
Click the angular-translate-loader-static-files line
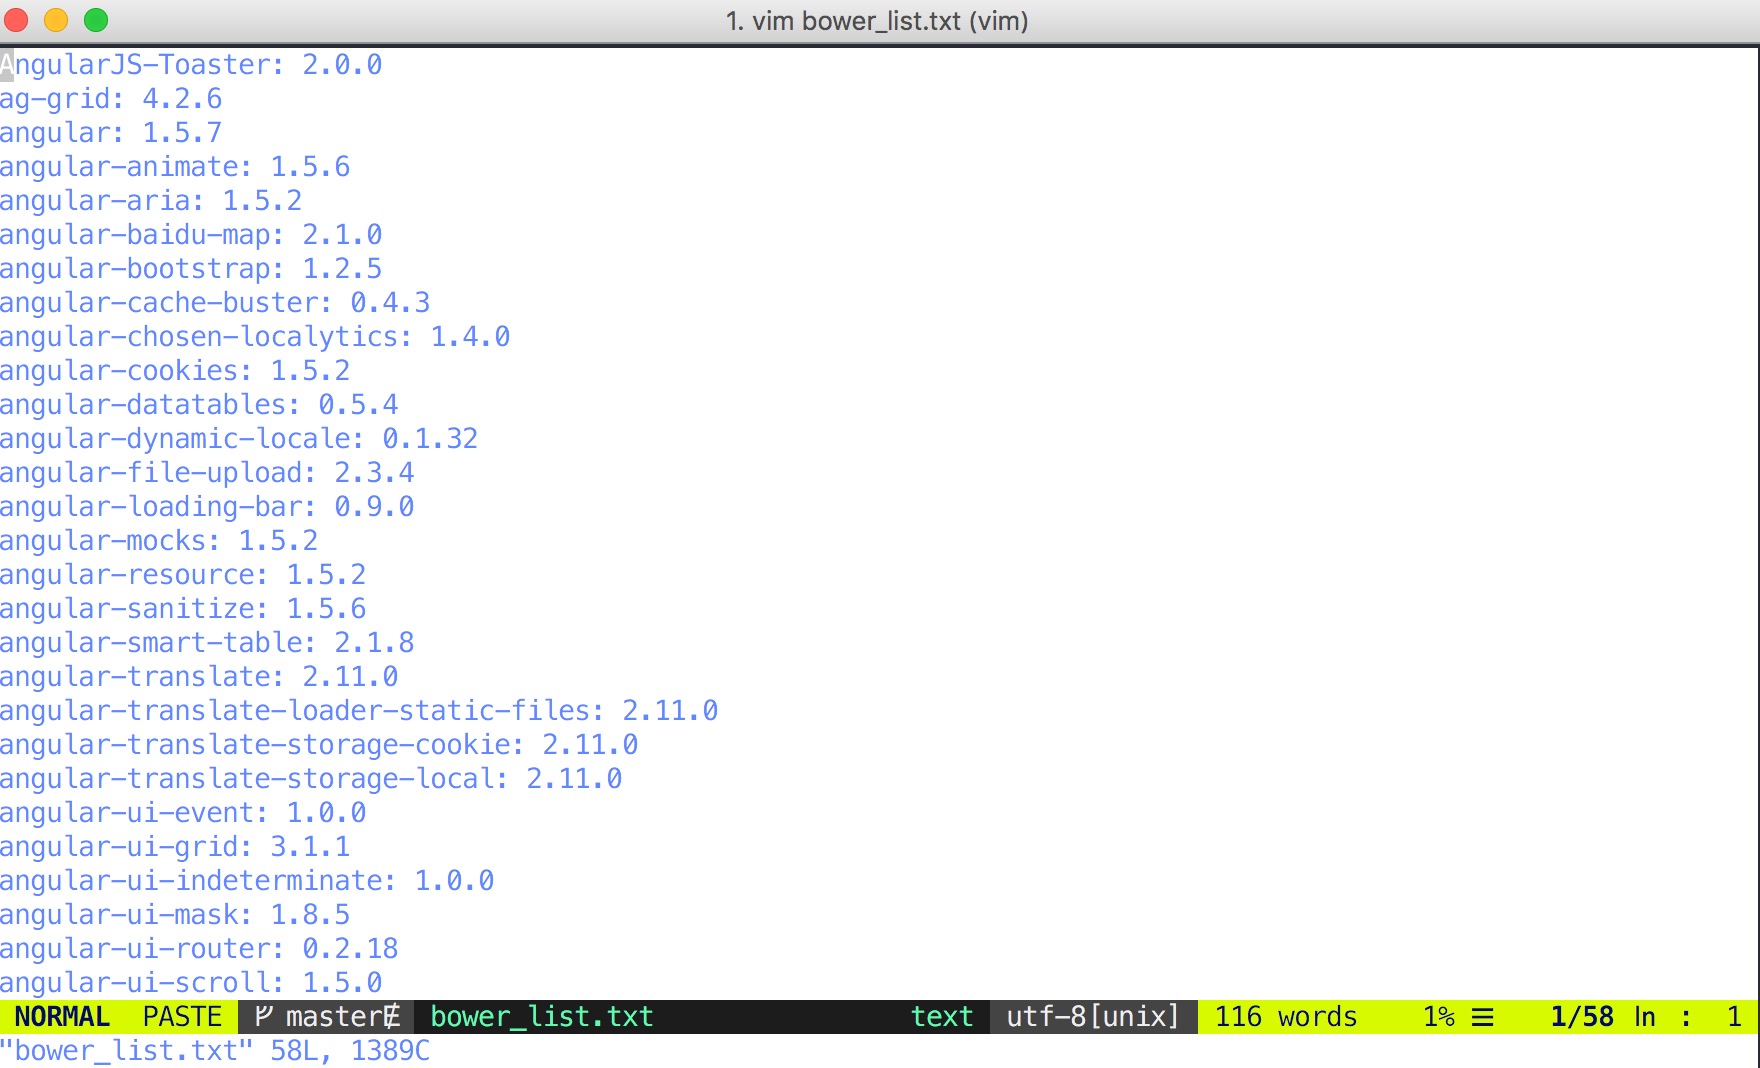(x=359, y=710)
